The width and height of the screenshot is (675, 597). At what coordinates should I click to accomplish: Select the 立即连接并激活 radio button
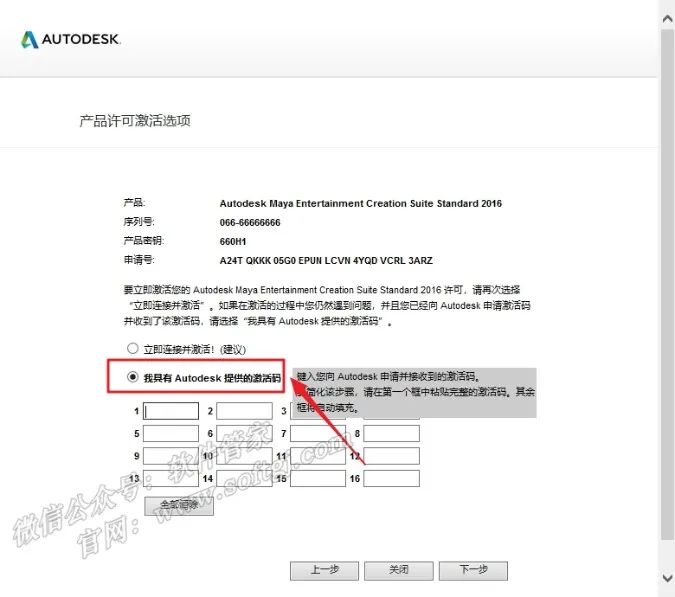pos(133,348)
